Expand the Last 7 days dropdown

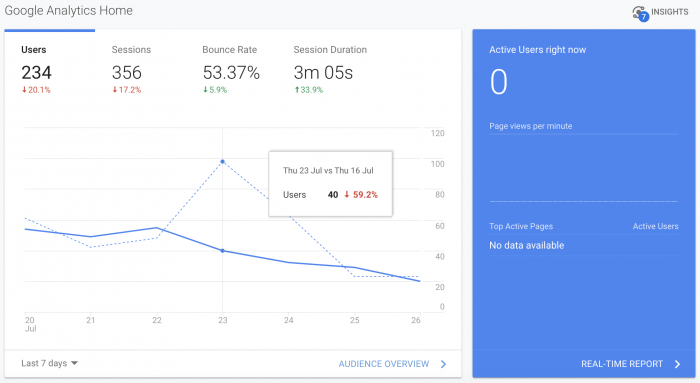(x=50, y=363)
